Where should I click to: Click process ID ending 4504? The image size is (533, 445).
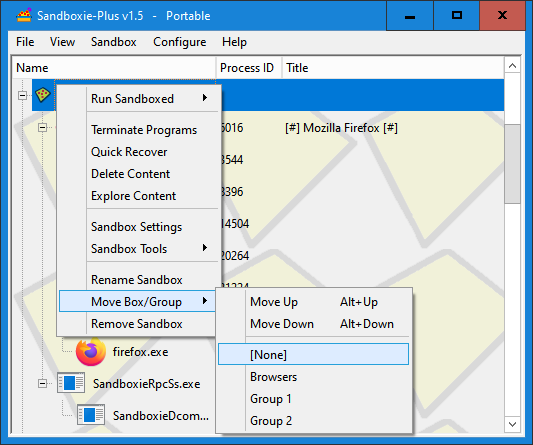point(235,224)
